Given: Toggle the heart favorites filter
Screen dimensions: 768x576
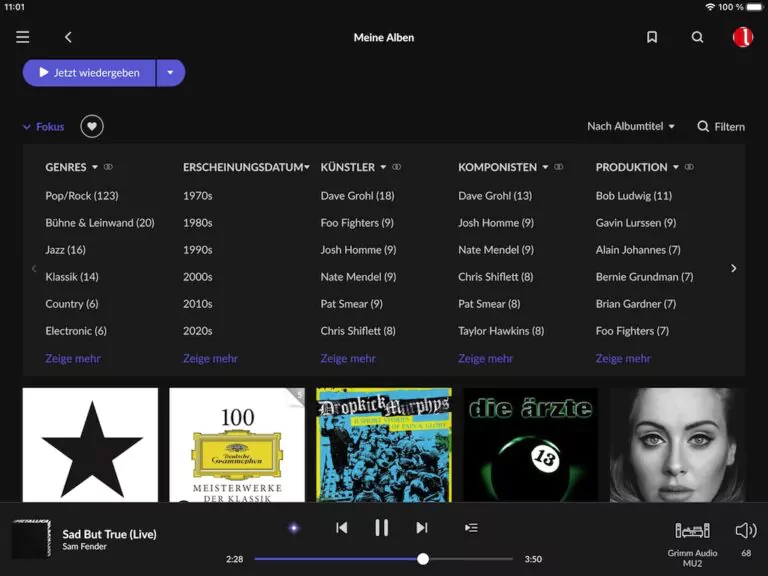Looking at the screenshot, I should click(92, 126).
